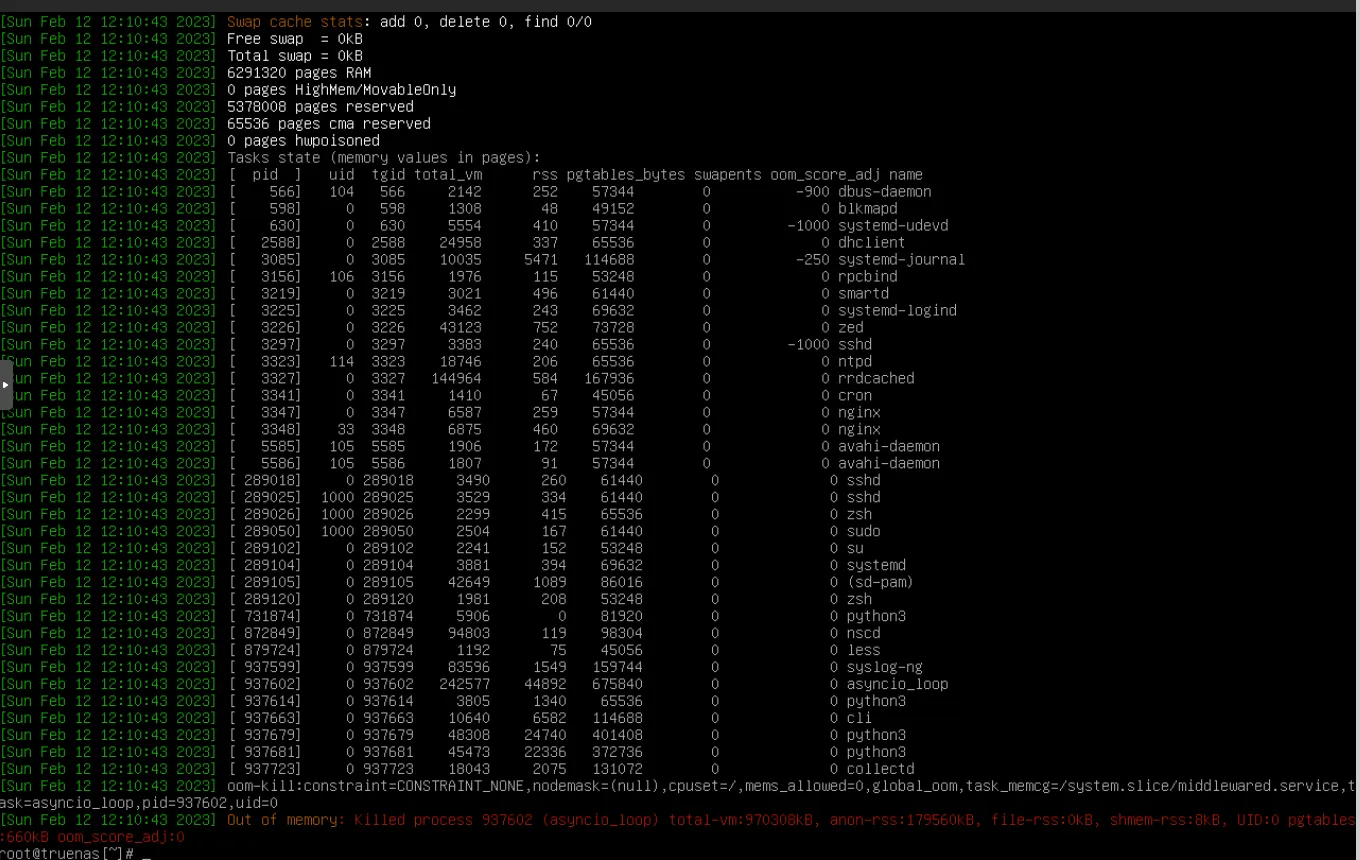Click the 'Free swap = 0kB' line
The height and width of the screenshot is (860, 1360).
point(294,39)
